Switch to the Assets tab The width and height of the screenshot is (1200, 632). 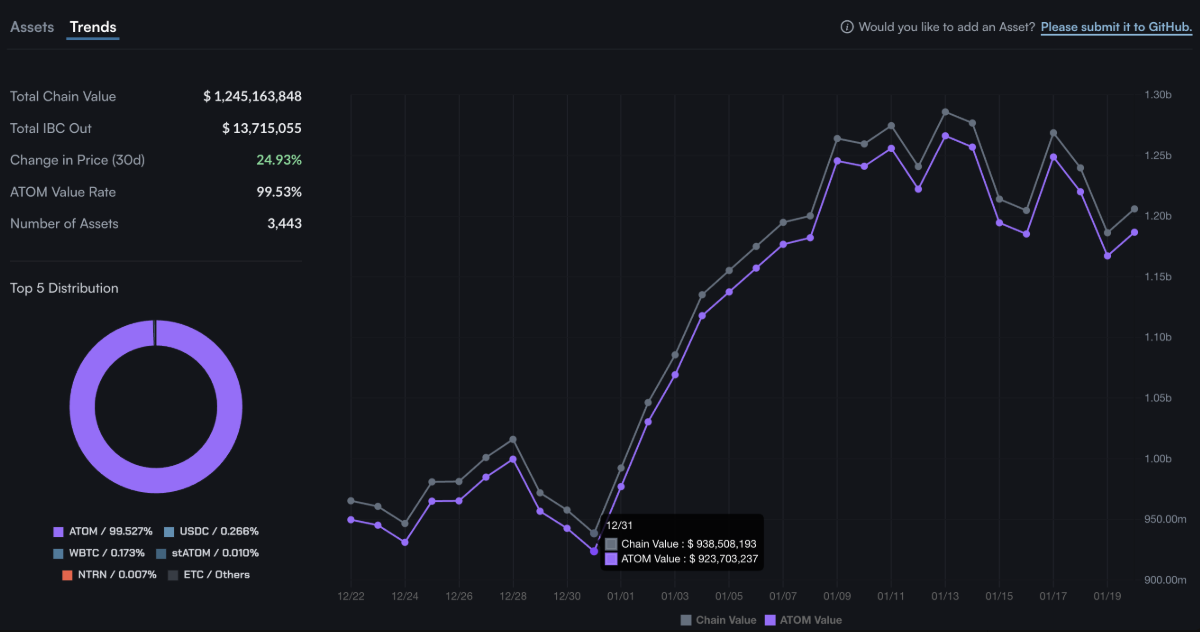click(32, 27)
